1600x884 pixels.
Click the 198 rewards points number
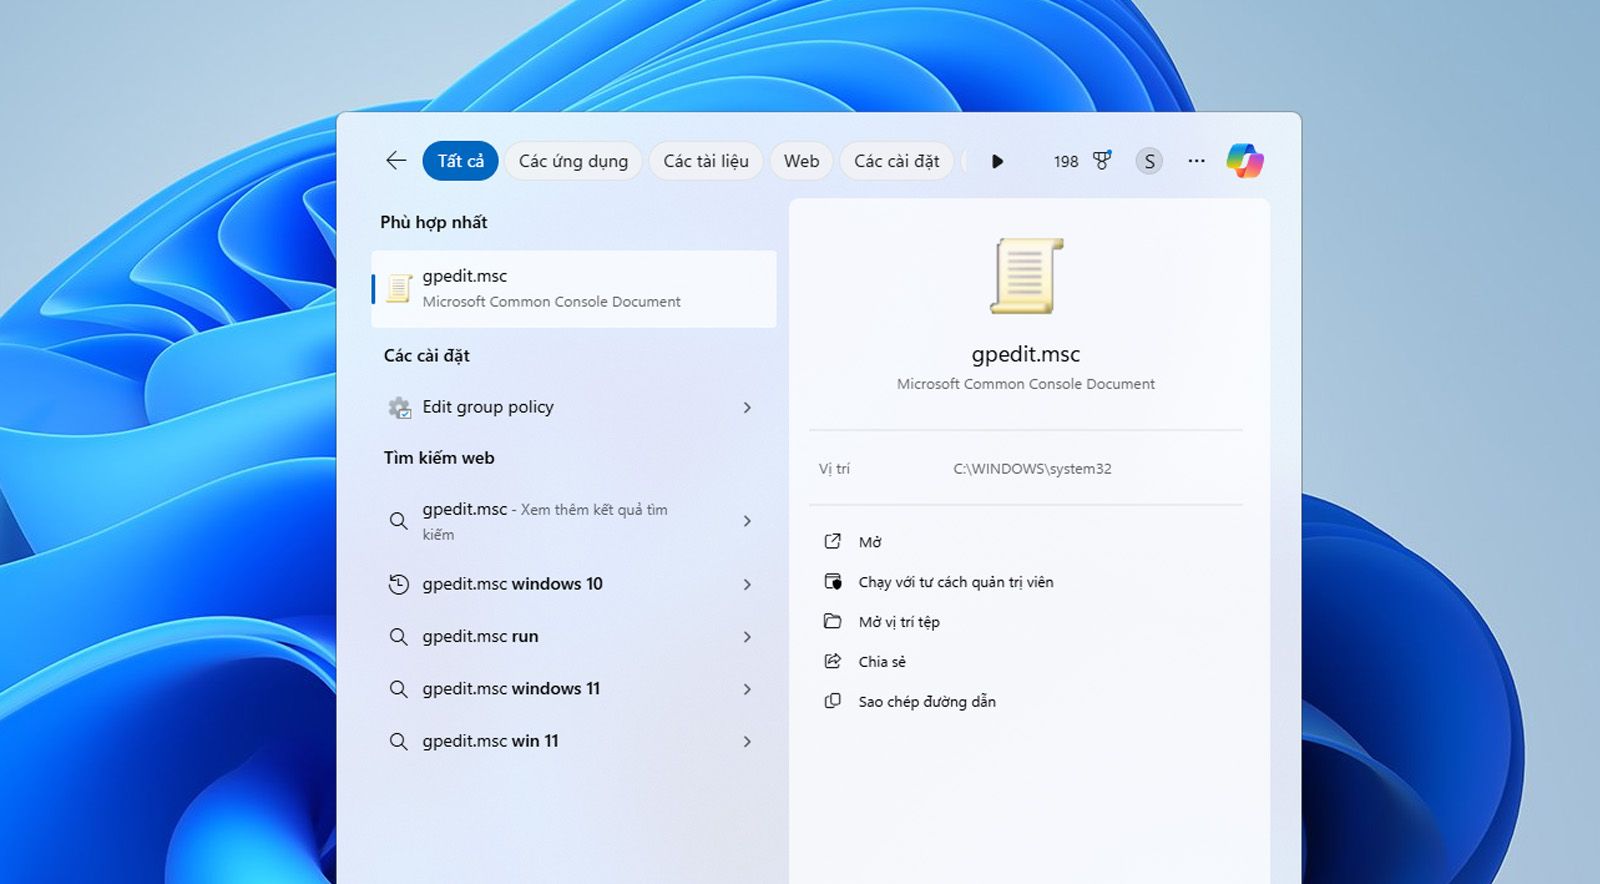pos(1066,161)
